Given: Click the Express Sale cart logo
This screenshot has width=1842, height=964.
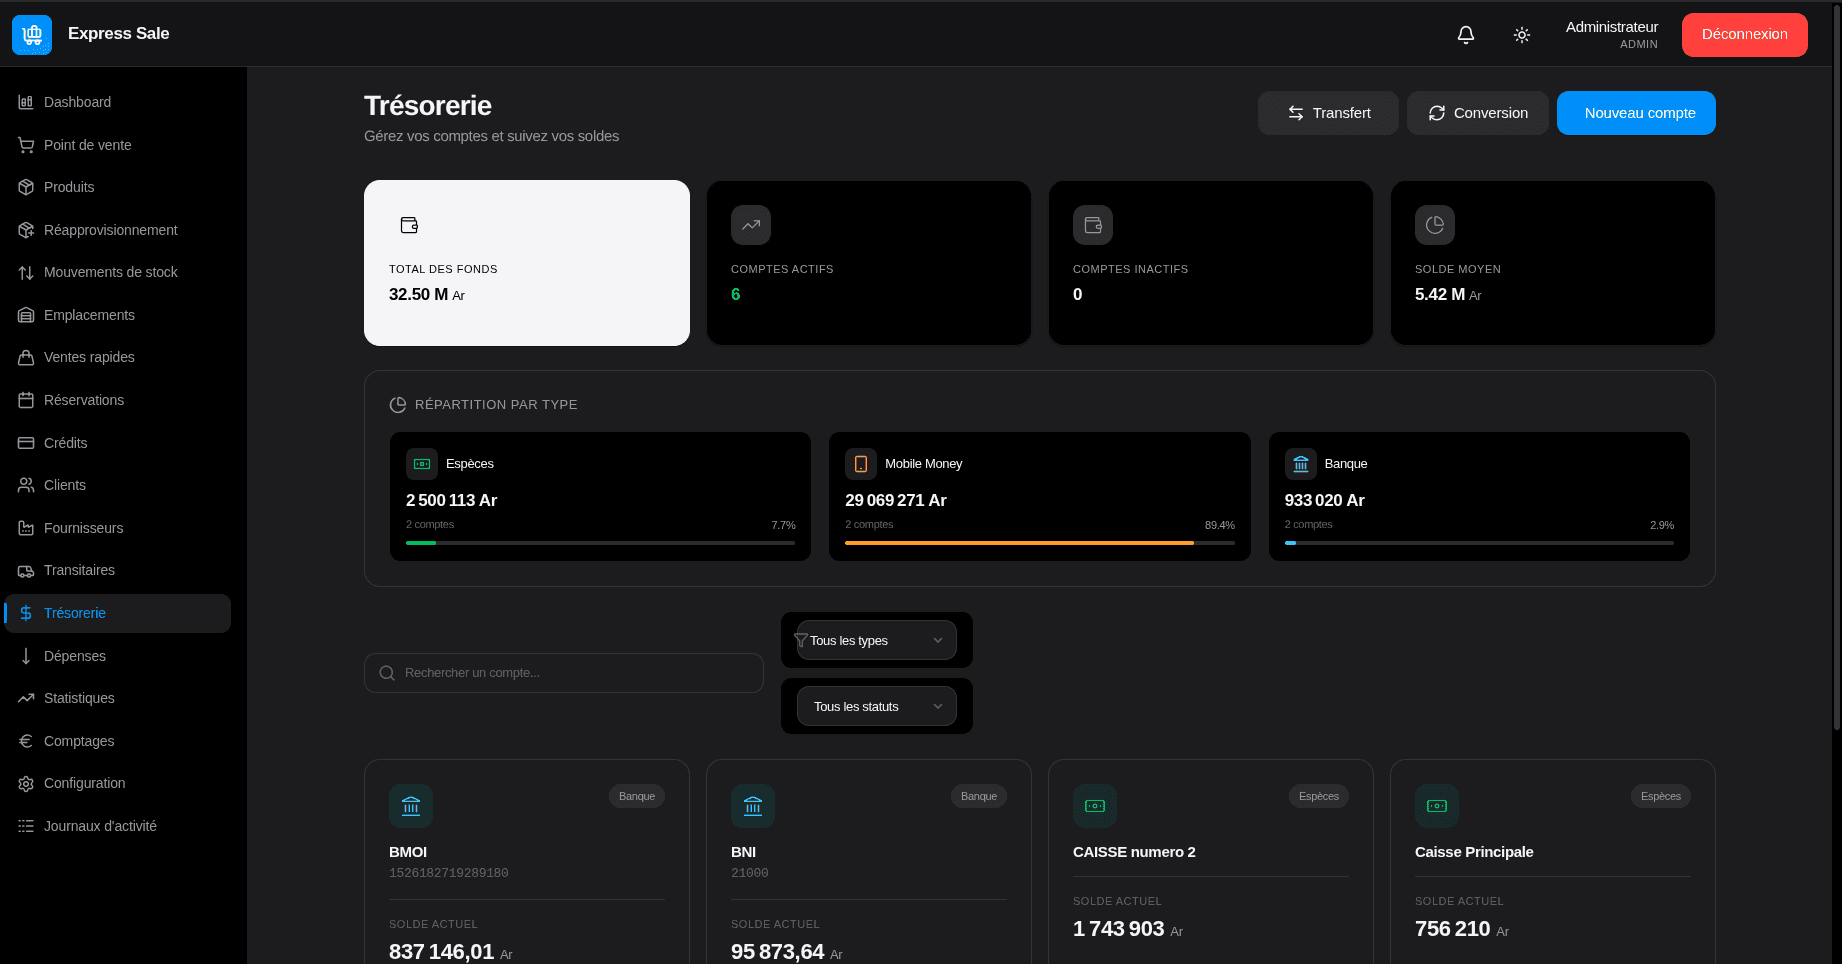Looking at the screenshot, I should (x=32, y=35).
